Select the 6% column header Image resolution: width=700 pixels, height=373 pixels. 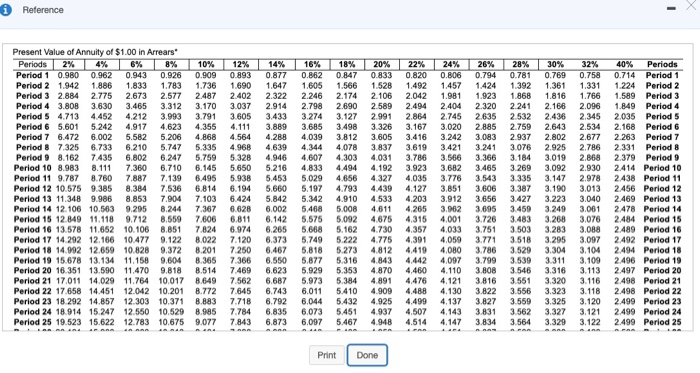[x=136, y=65]
